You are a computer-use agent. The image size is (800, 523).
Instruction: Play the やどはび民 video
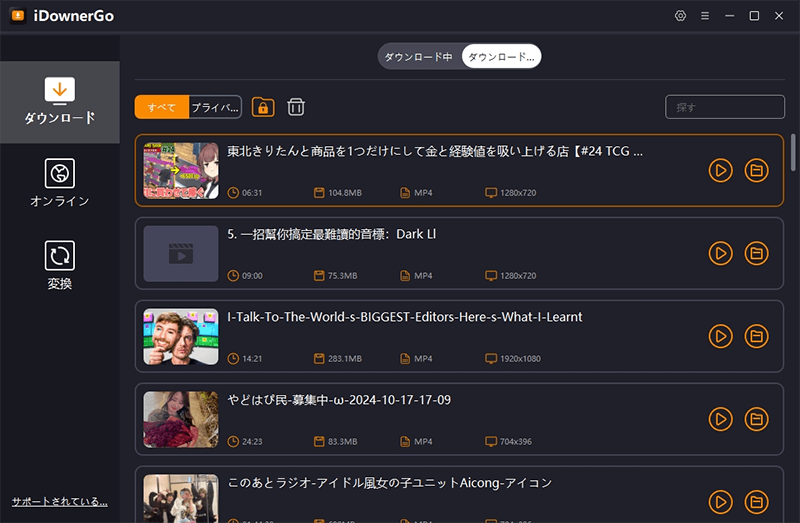tap(720, 419)
